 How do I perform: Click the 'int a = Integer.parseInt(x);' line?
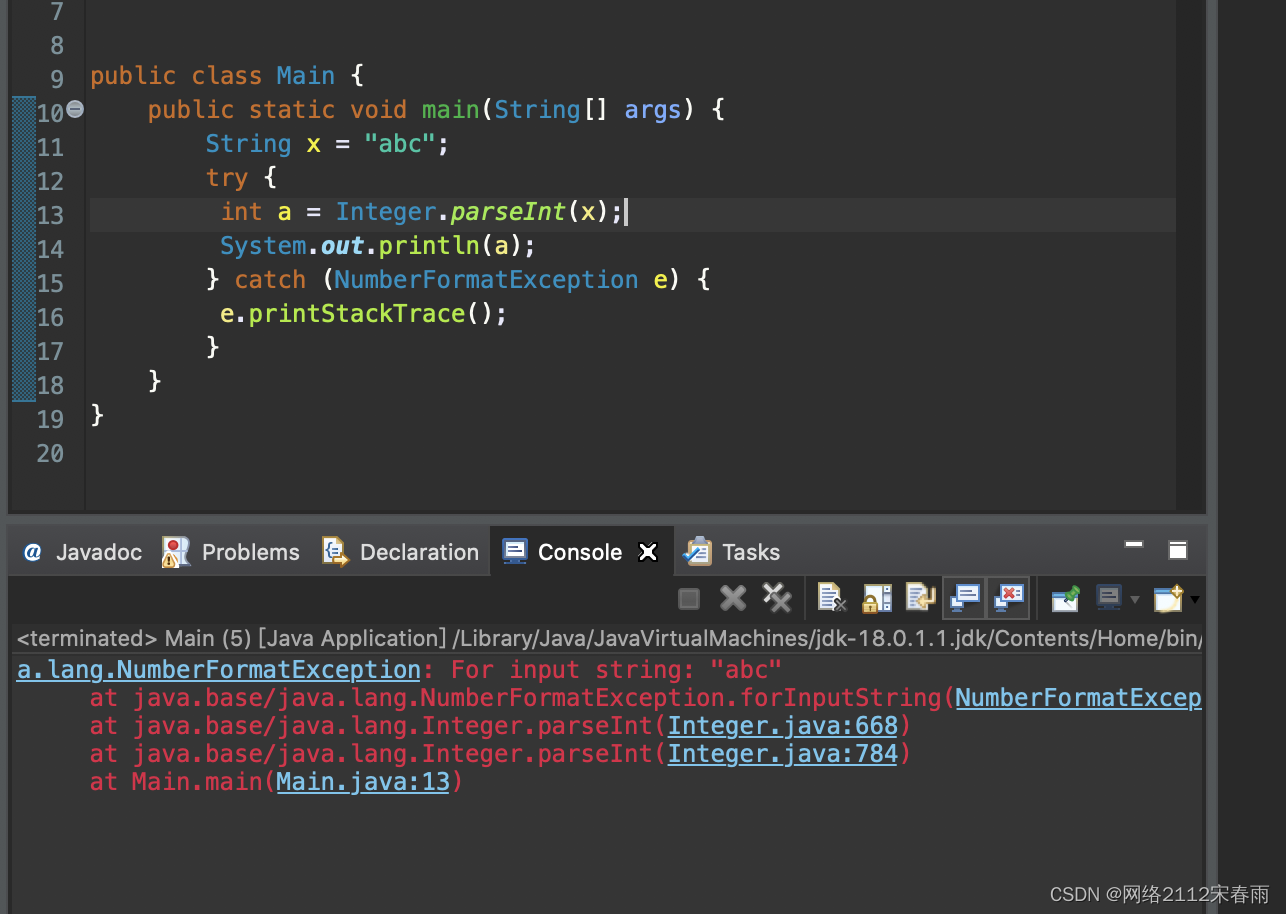click(422, 212)
